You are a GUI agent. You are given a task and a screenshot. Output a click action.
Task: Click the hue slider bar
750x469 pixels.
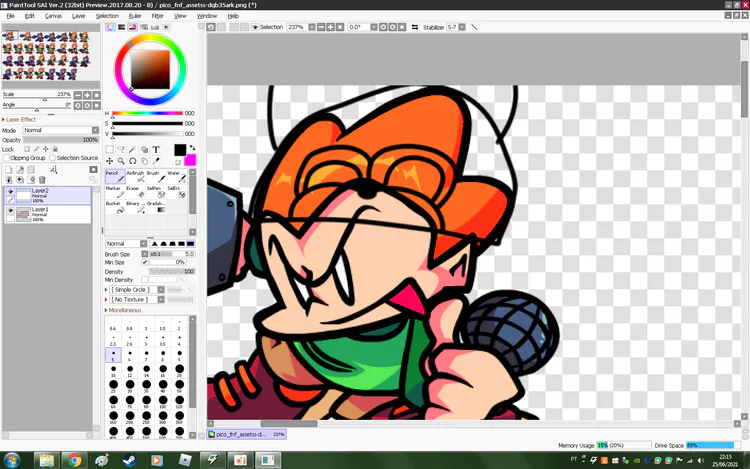pos(147,113)
